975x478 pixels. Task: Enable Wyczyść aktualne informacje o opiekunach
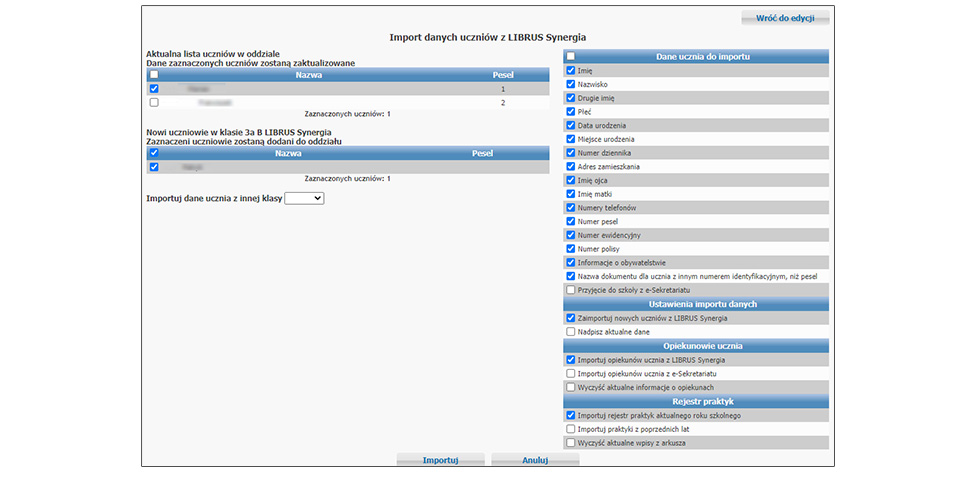click(x=570, y=387)
